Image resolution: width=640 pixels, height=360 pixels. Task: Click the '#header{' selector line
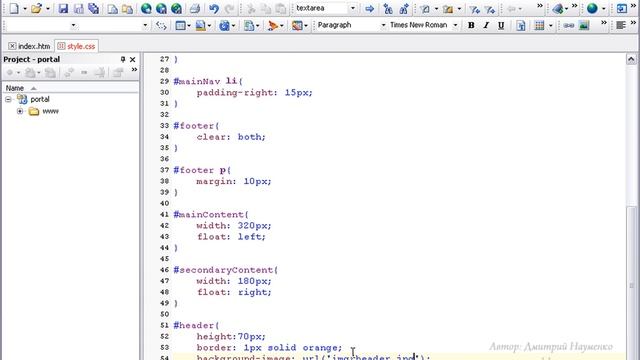[x=196, y=326]
